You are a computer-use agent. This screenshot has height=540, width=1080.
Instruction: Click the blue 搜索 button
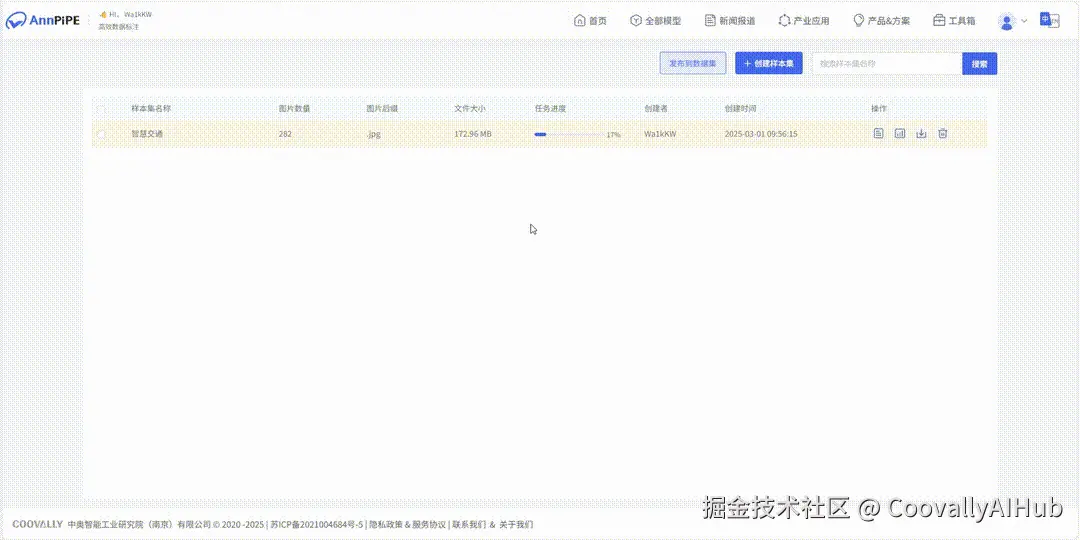point(979,63)
